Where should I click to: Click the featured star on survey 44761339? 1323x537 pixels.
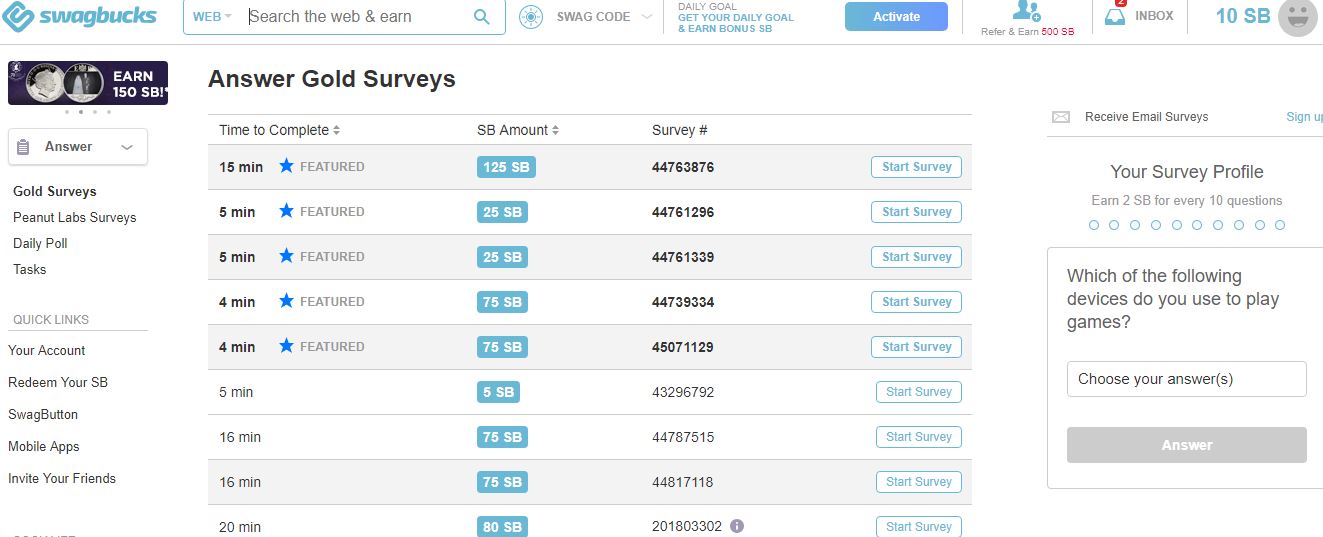click(x=286, y=256)
